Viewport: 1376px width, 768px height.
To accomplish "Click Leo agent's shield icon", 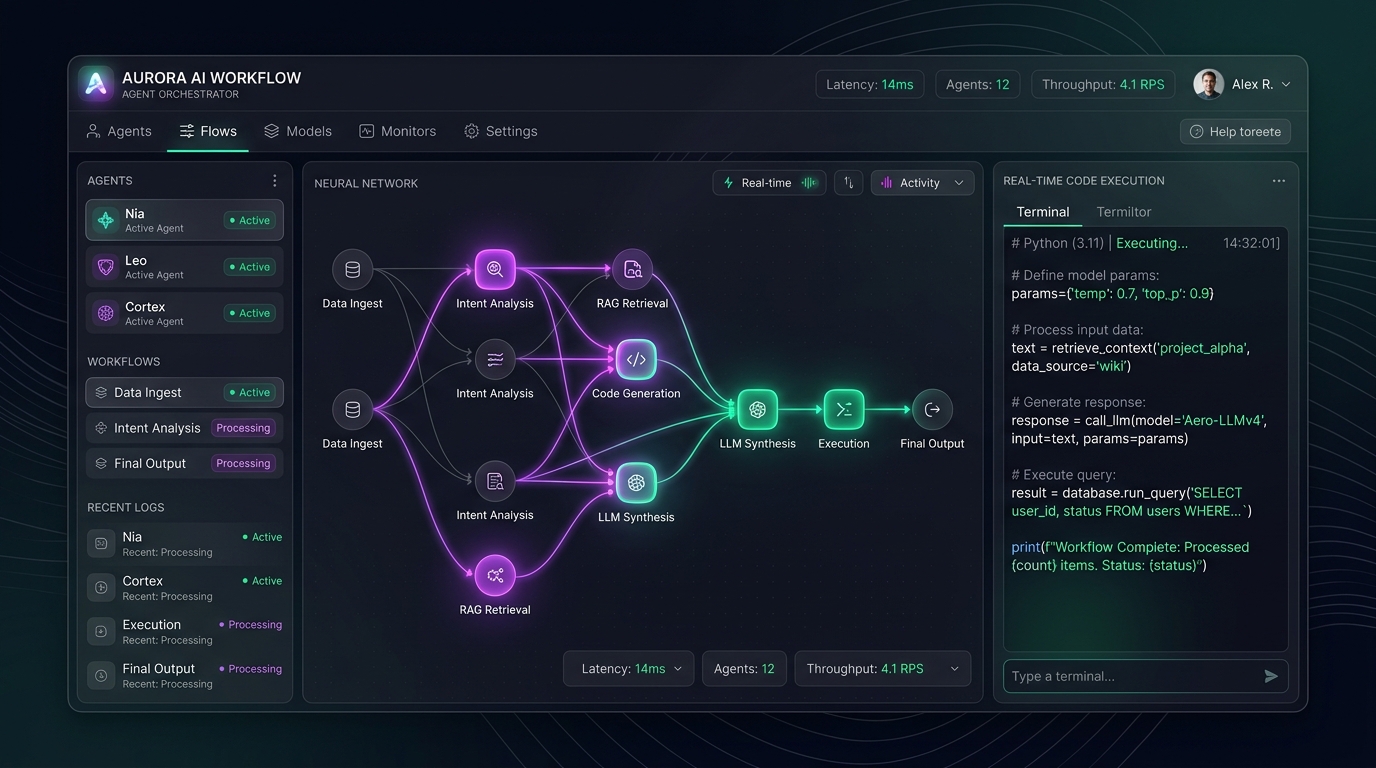I will pyautogui.click(x=106, y=267).
